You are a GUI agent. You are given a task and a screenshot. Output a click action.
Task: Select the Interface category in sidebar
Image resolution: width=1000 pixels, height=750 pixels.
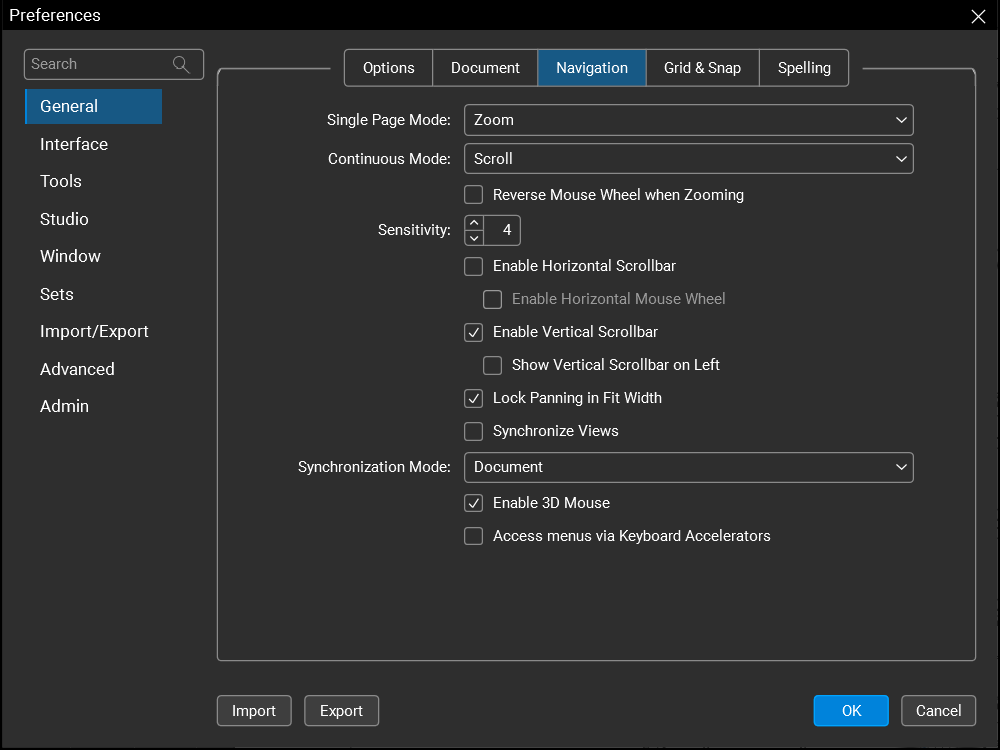[x=74, y=144]
